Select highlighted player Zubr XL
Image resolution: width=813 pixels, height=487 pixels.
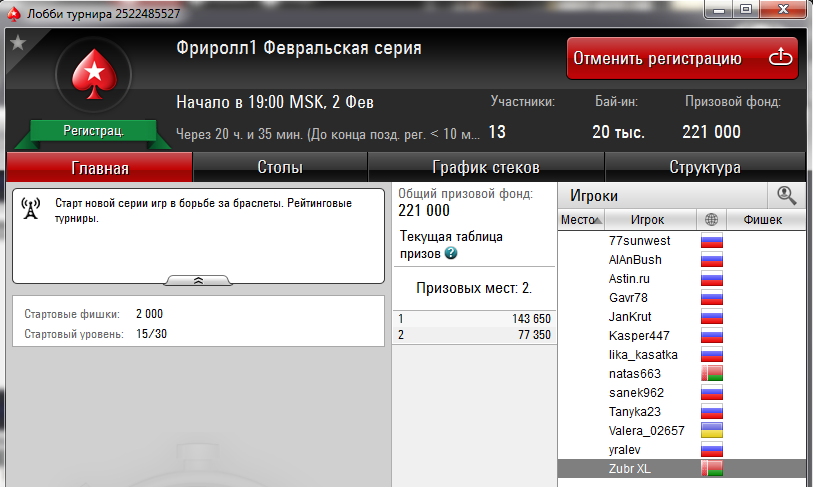682,469
